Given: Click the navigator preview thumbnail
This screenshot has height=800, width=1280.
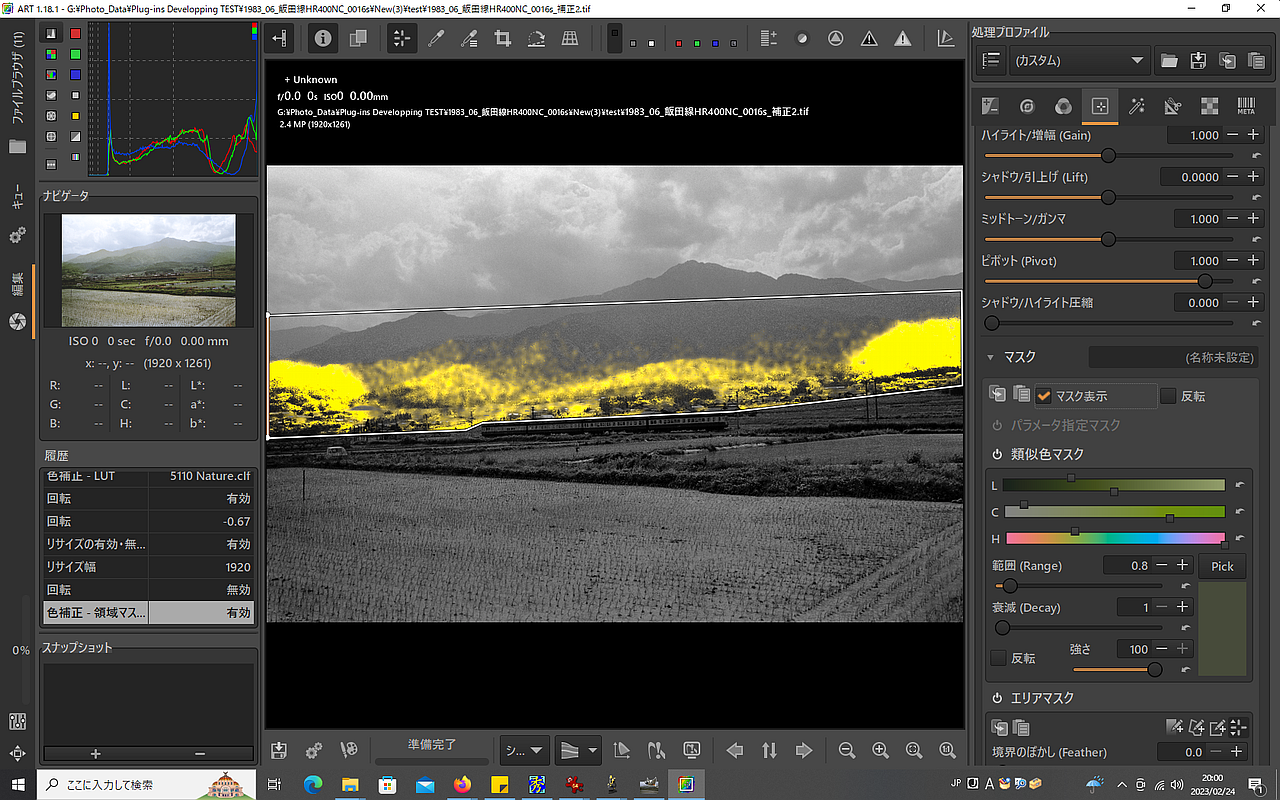Looking at the screenshot, I should (149, 270).
